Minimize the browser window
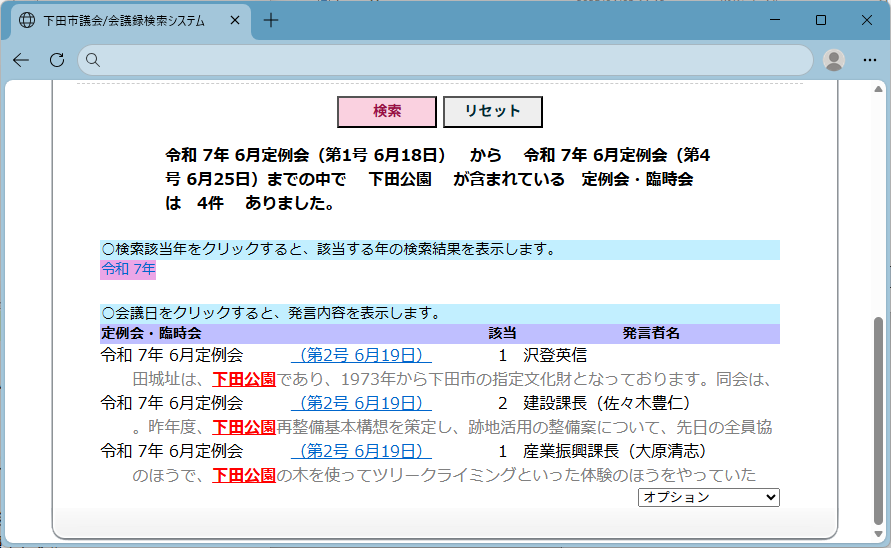Viewport: 891px width, 548px height. [x=775, y=20]
